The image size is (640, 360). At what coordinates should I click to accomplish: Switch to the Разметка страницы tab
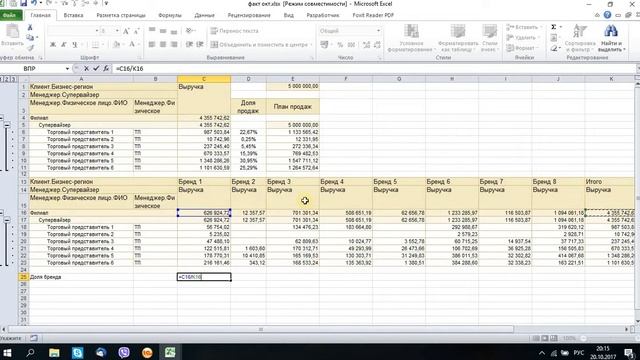pos(121,15)
